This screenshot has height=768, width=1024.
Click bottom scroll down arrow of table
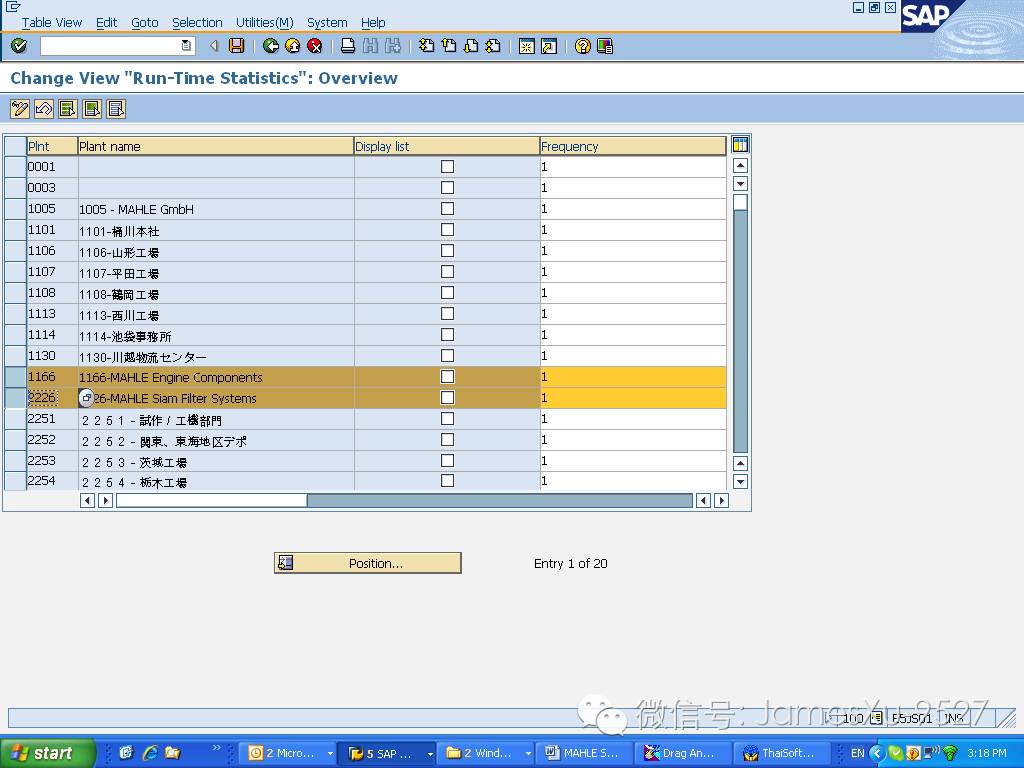point(740,482)
